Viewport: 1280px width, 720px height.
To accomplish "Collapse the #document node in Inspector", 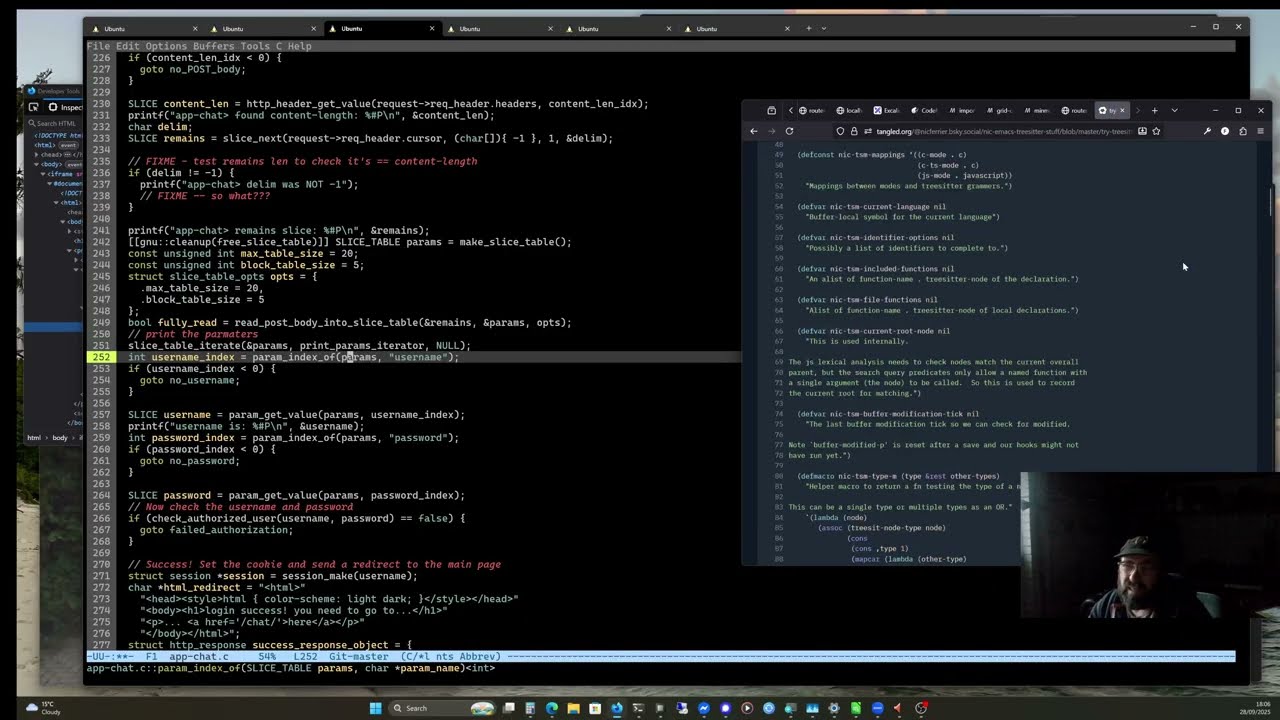I will coord(50,183).
